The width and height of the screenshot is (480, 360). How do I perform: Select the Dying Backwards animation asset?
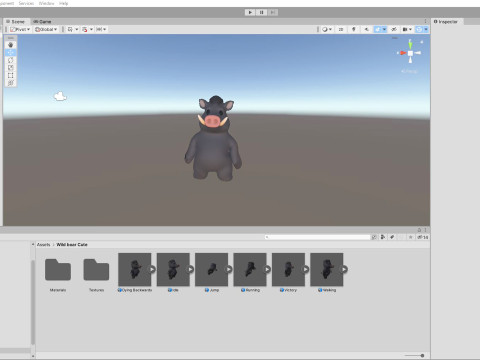click(135, 269)
